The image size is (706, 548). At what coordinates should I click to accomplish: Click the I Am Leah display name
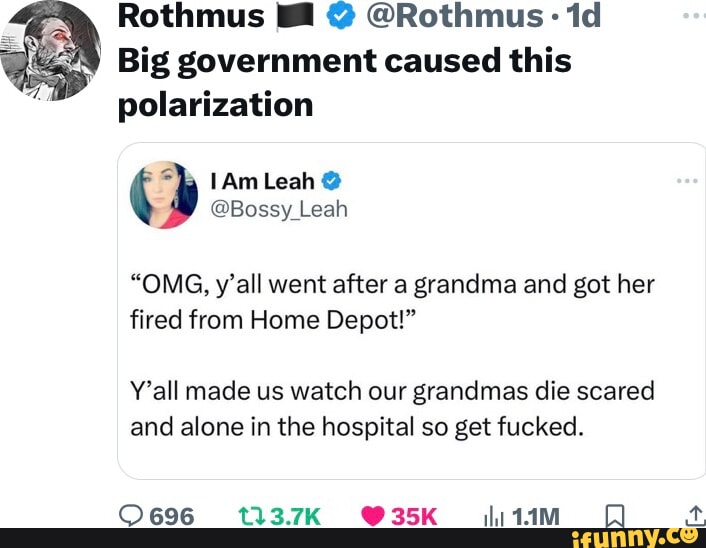(x=262, y=181)
